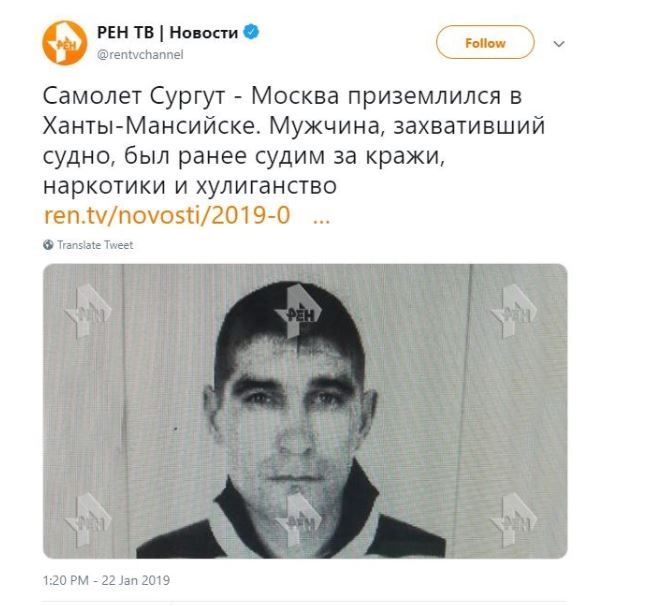Open the 1:20 PM - 22 Jan 2019 timestamp
This screenshot has height=606, width=649.
pos(106,580)
